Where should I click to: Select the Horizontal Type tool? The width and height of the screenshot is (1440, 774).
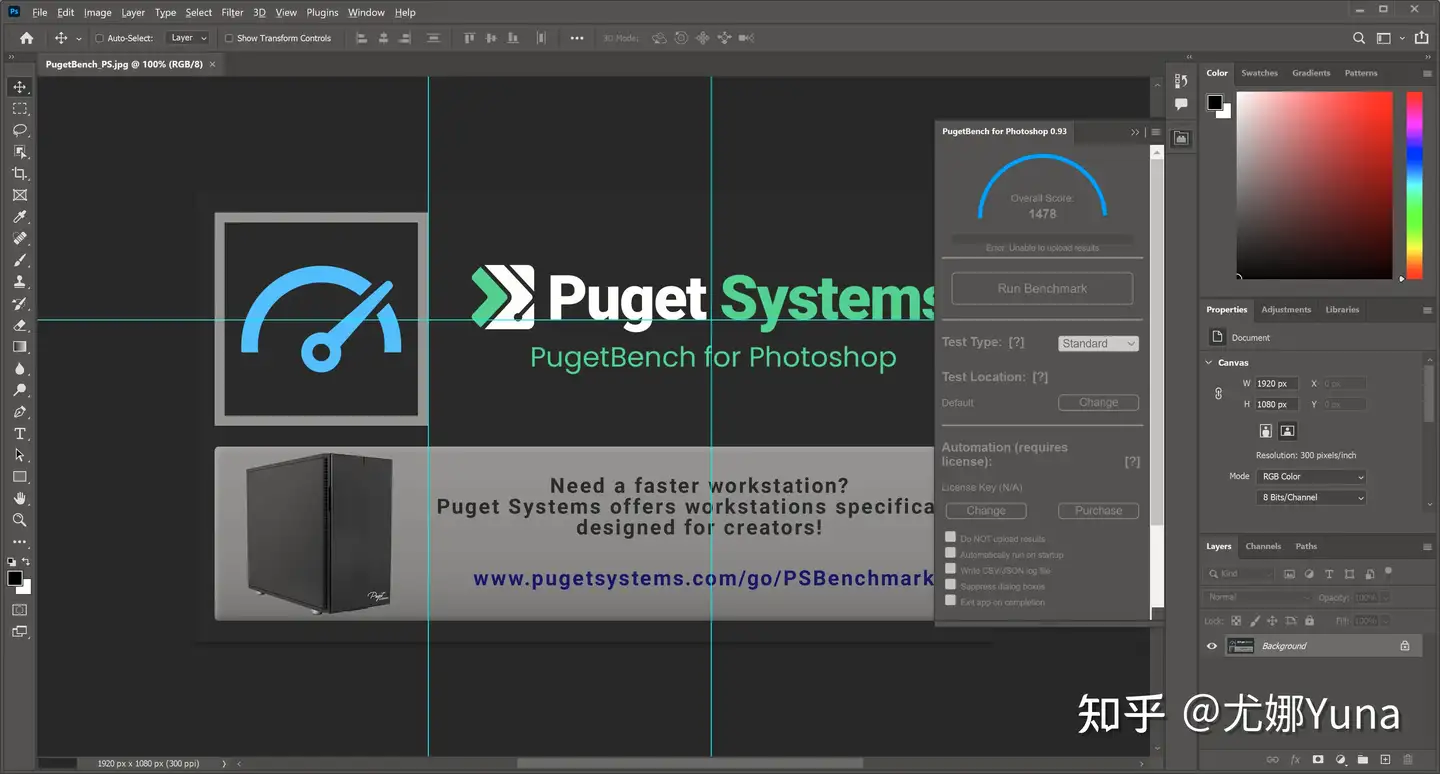19,434
